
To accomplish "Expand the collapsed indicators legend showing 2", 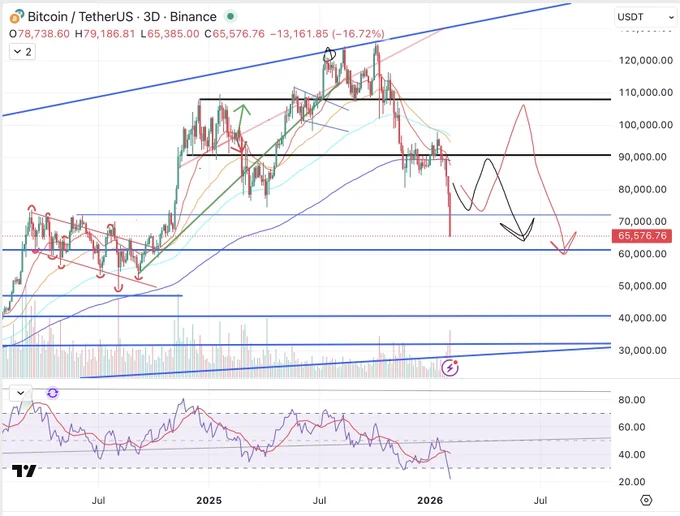I will point(23,52).
